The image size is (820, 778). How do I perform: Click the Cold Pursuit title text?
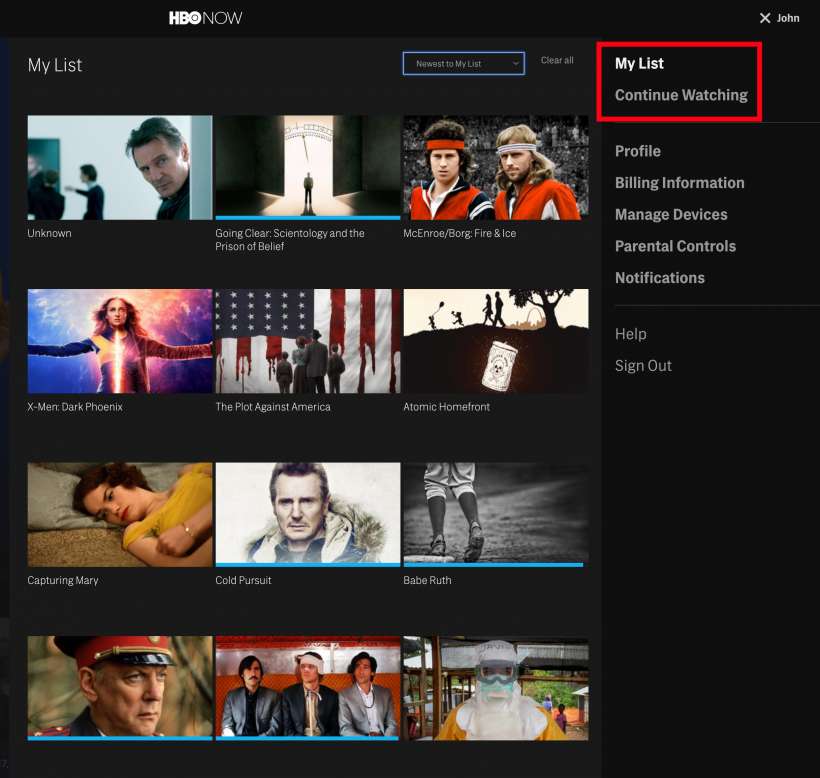click(243, 580)
